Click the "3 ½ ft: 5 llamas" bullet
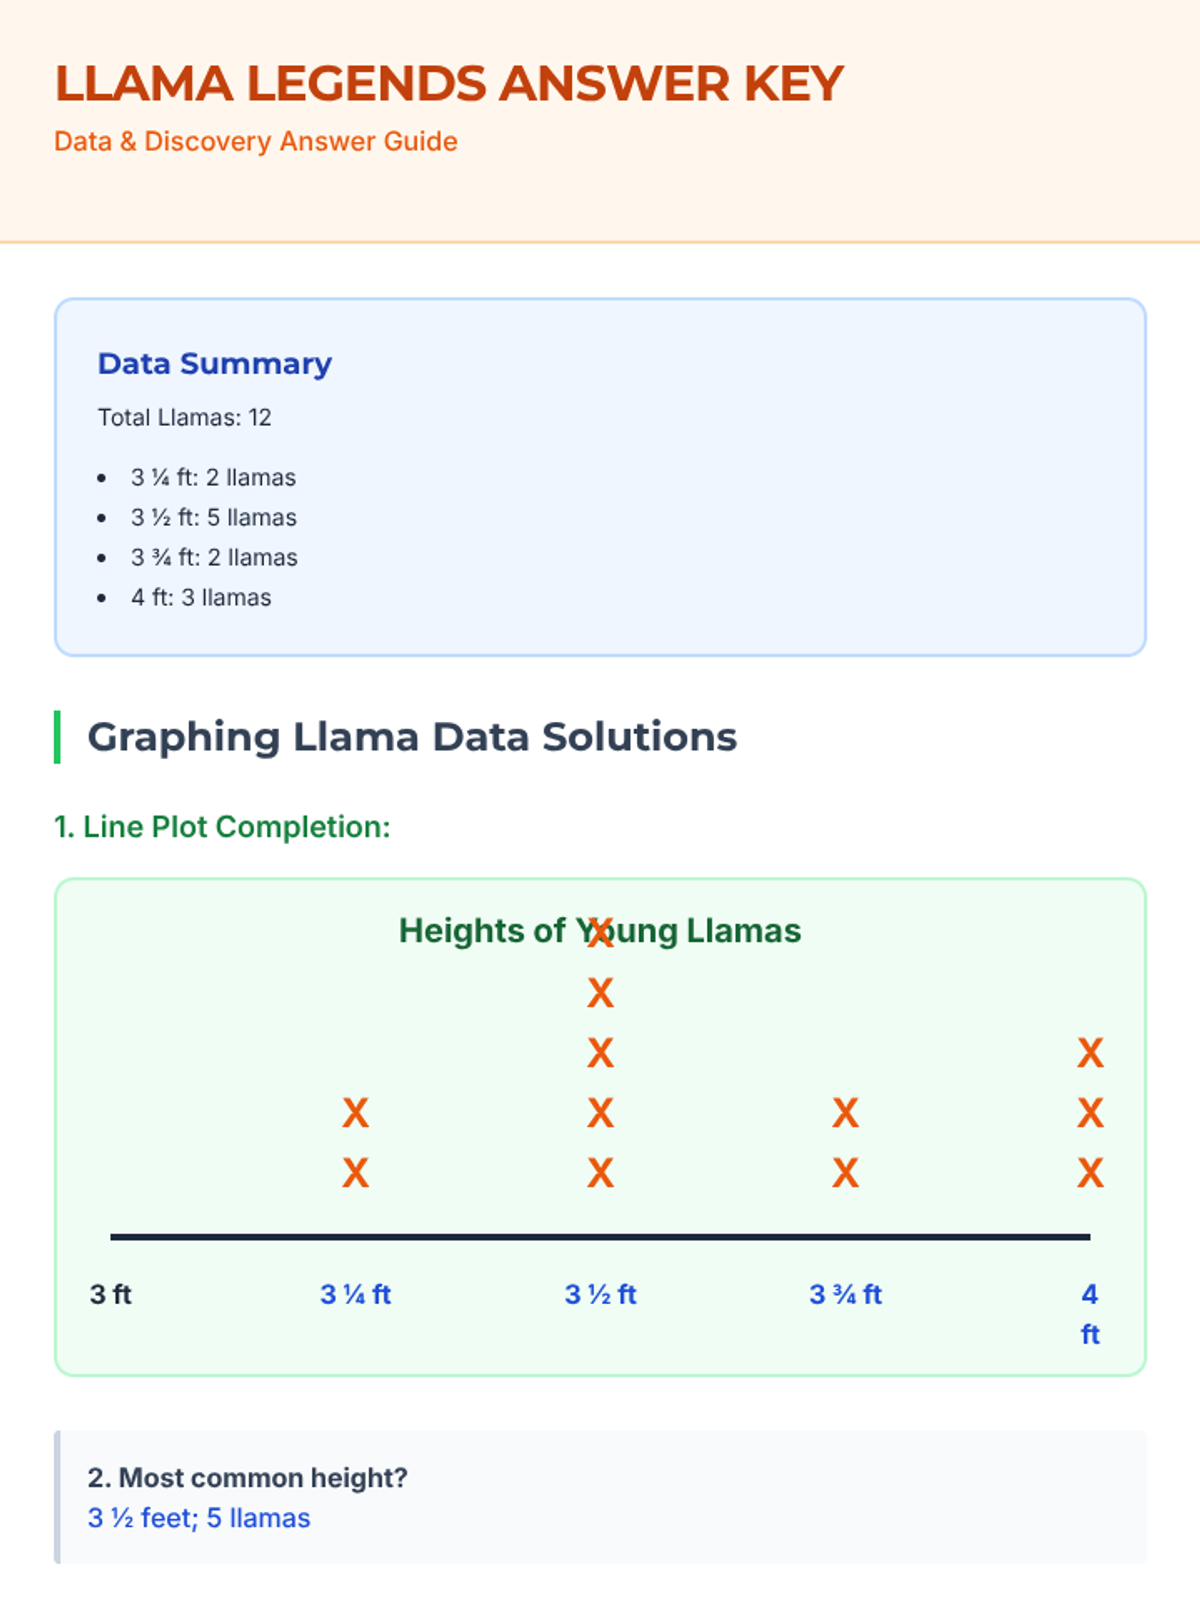Screen dimensions: 1200x1600 (x=213, y=517)
